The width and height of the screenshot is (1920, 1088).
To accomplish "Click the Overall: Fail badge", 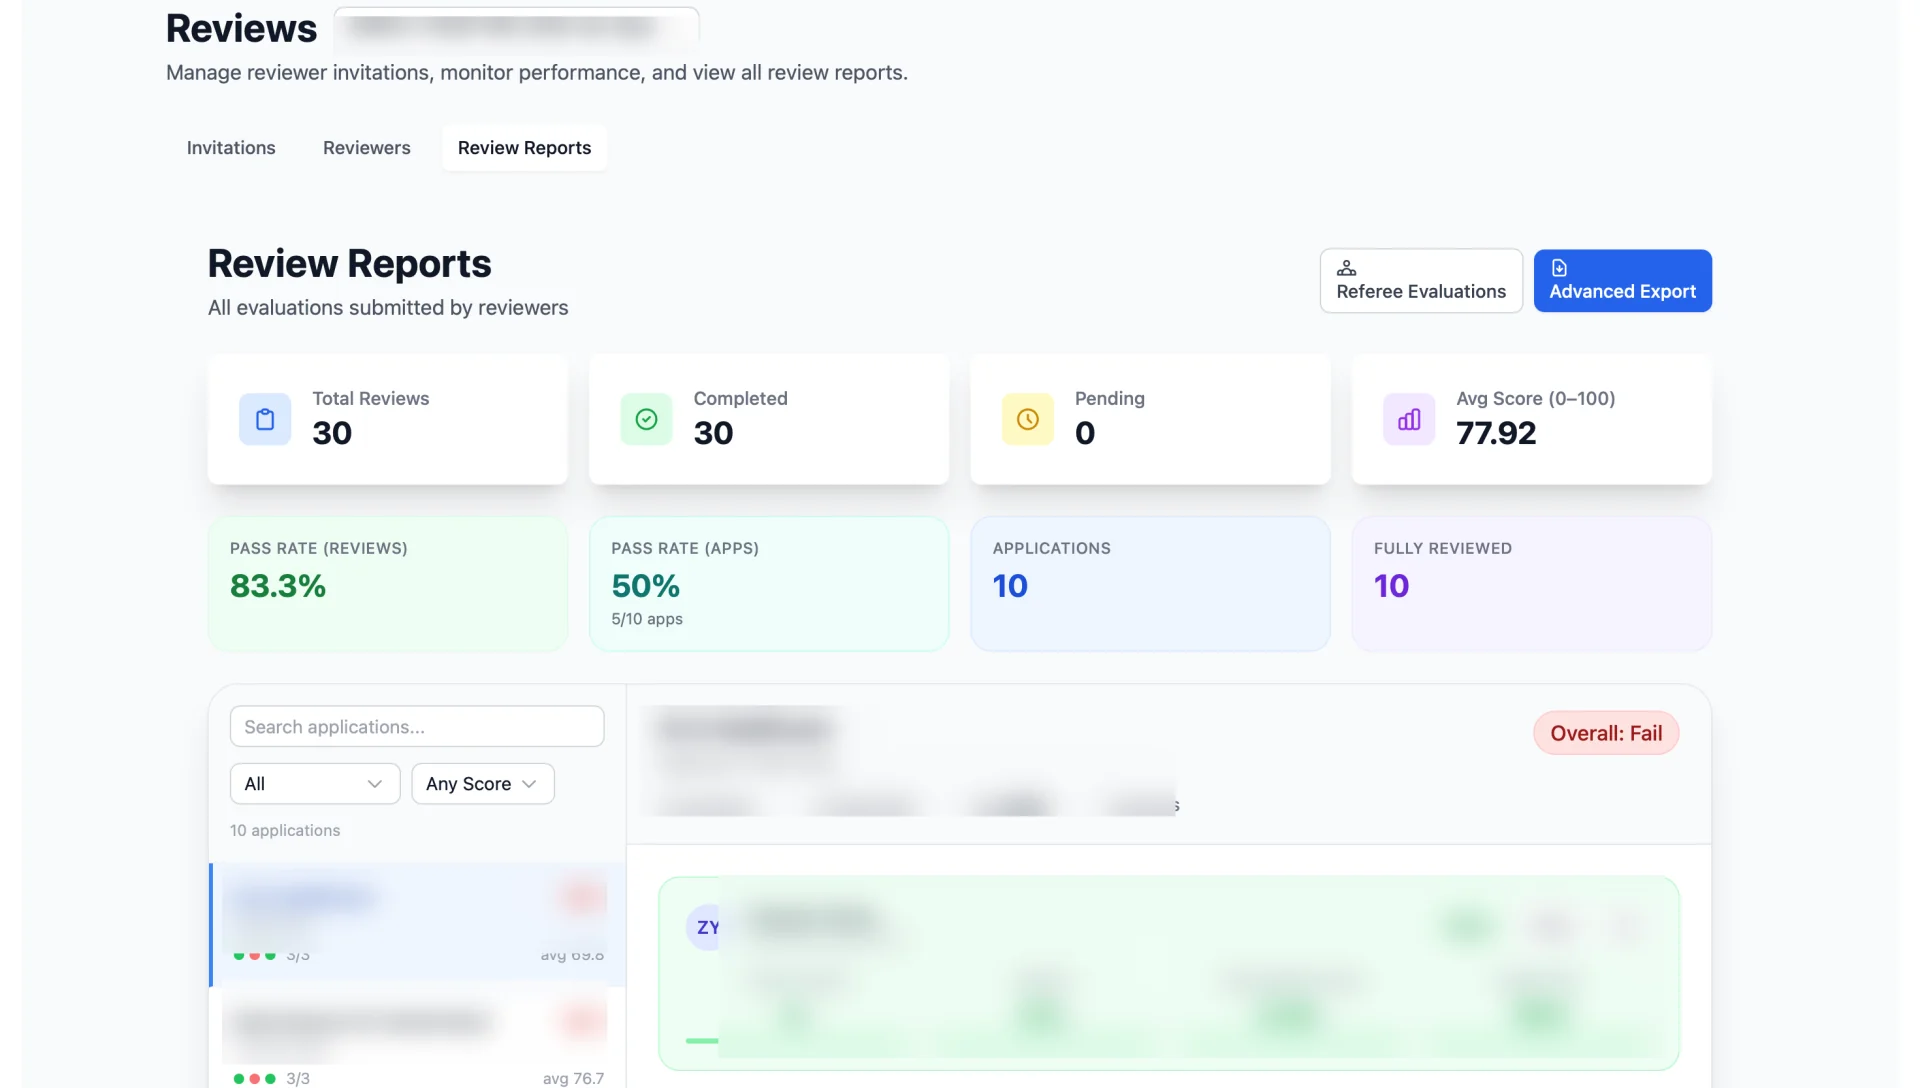I will [x=1605, y=733].
